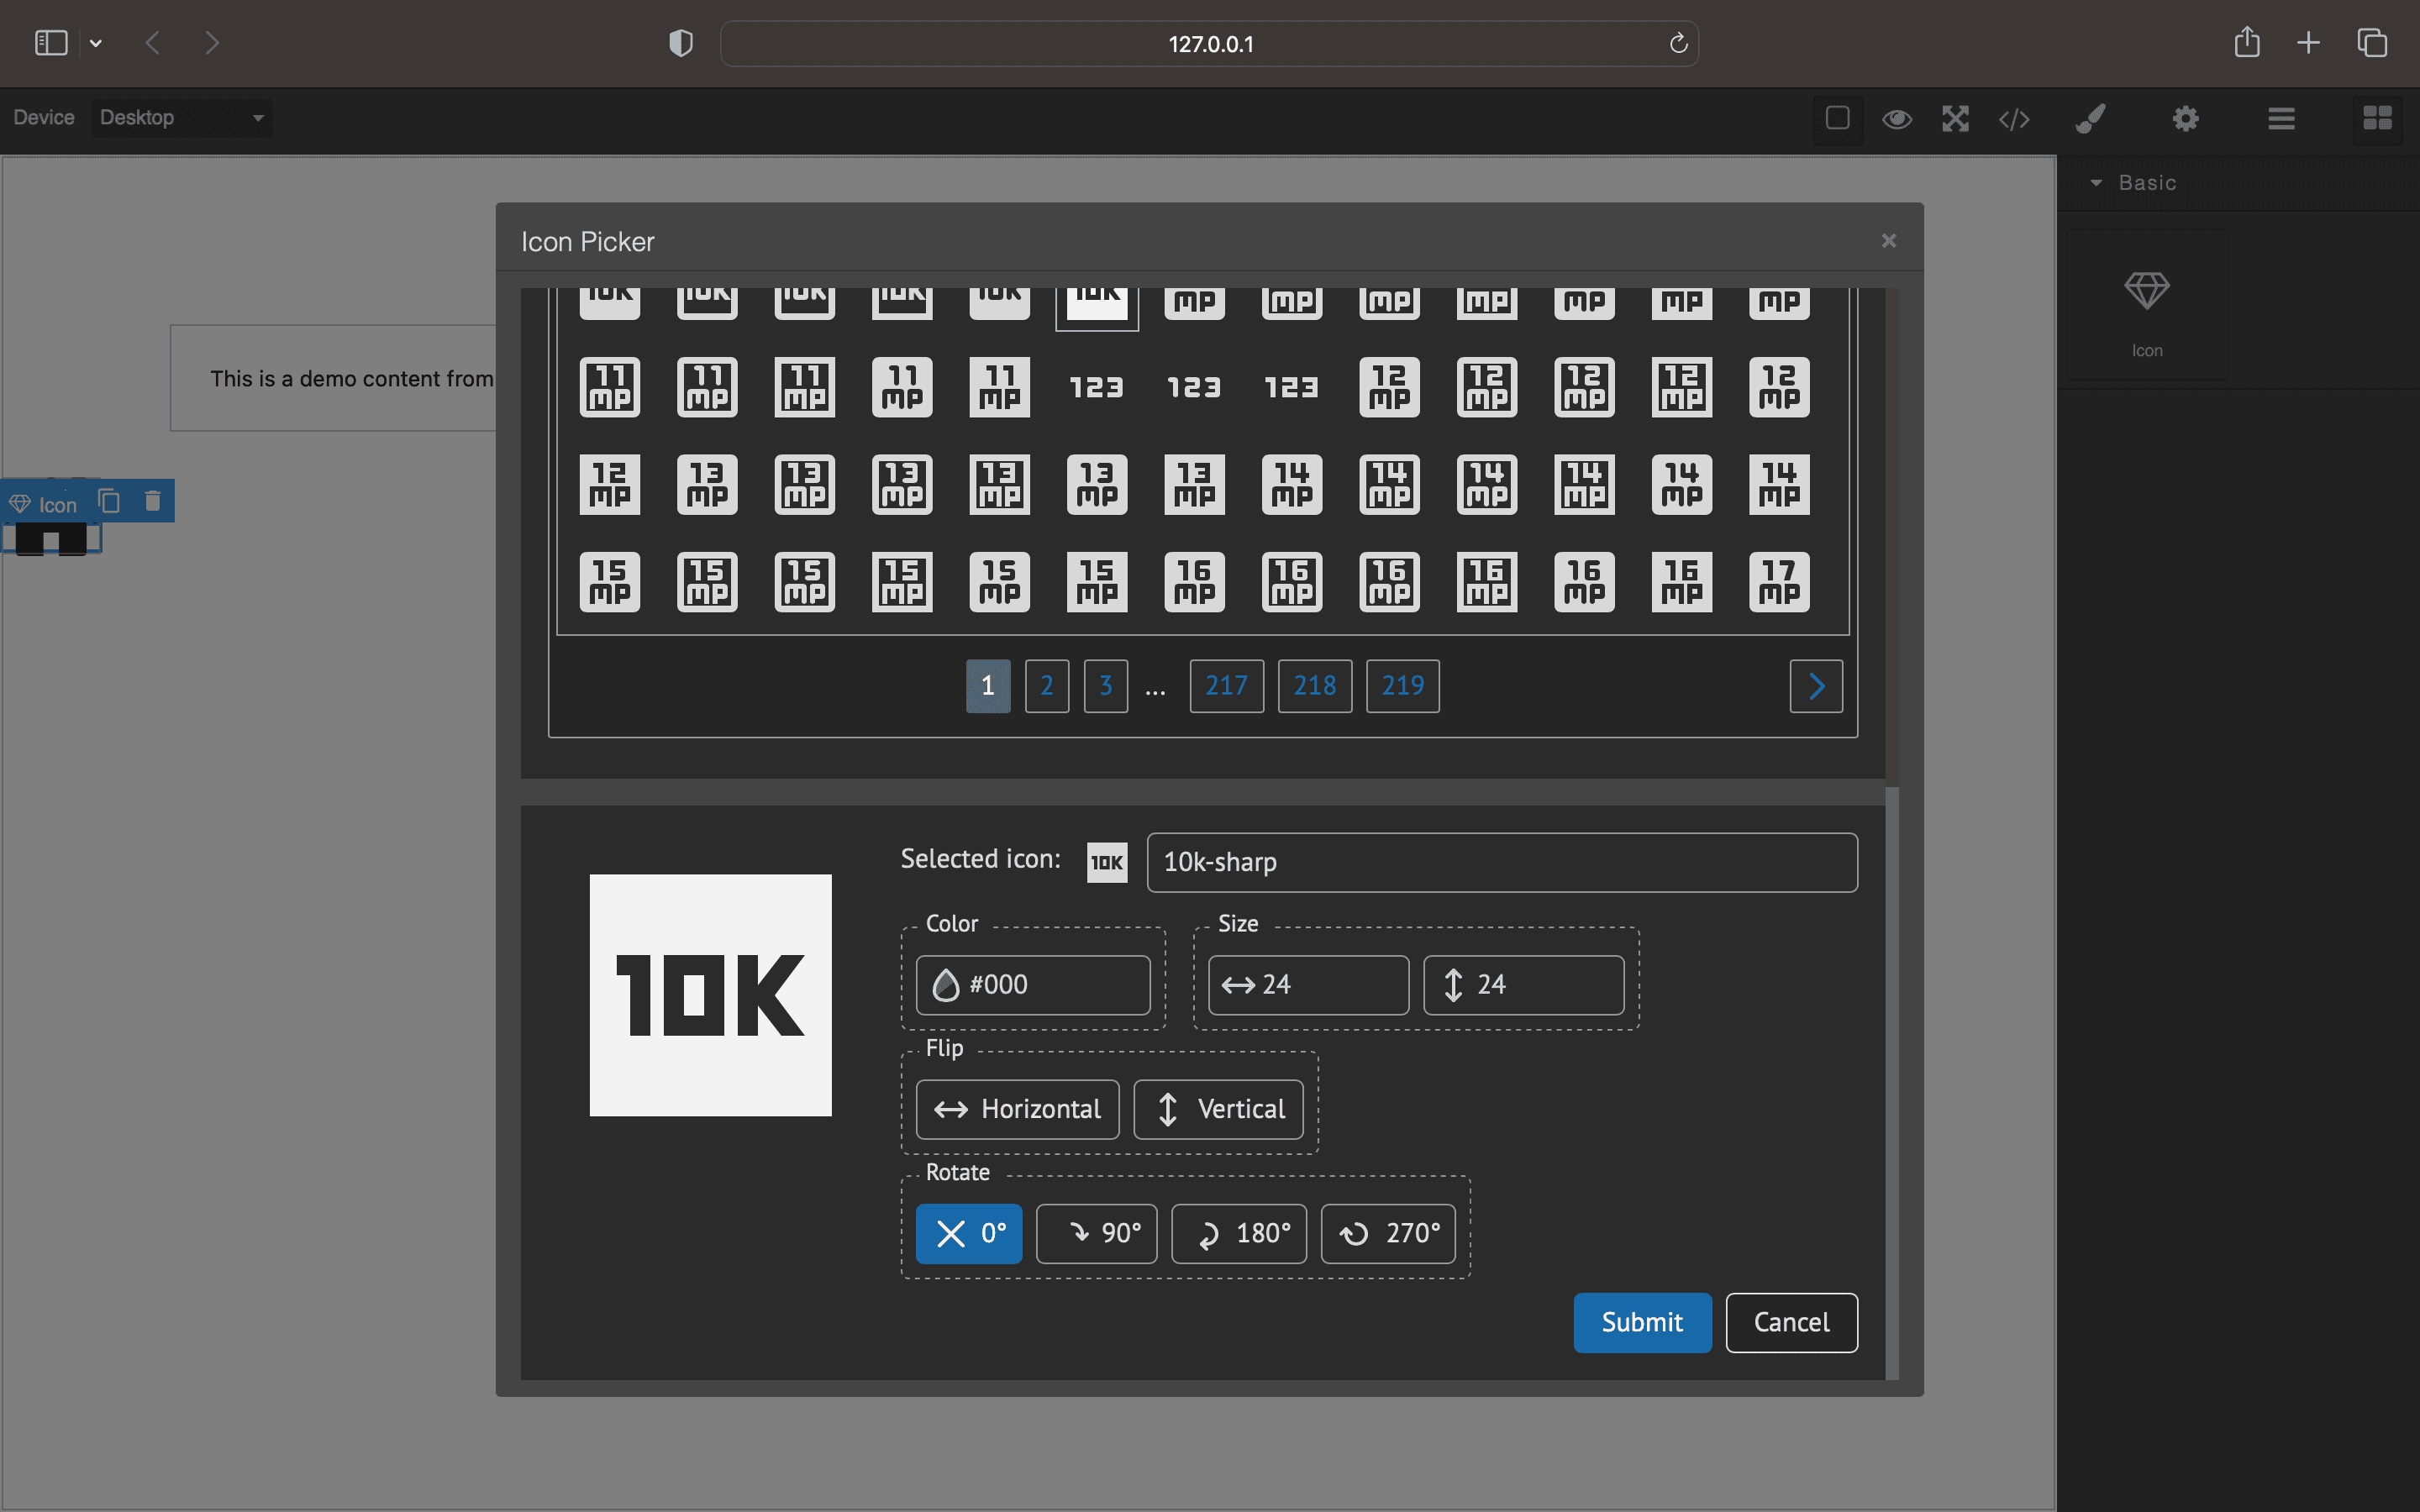Reload the page in the address bar
This screenshot has height=1512, width=2420.
pyautogui.click(x=1678, y=43)
